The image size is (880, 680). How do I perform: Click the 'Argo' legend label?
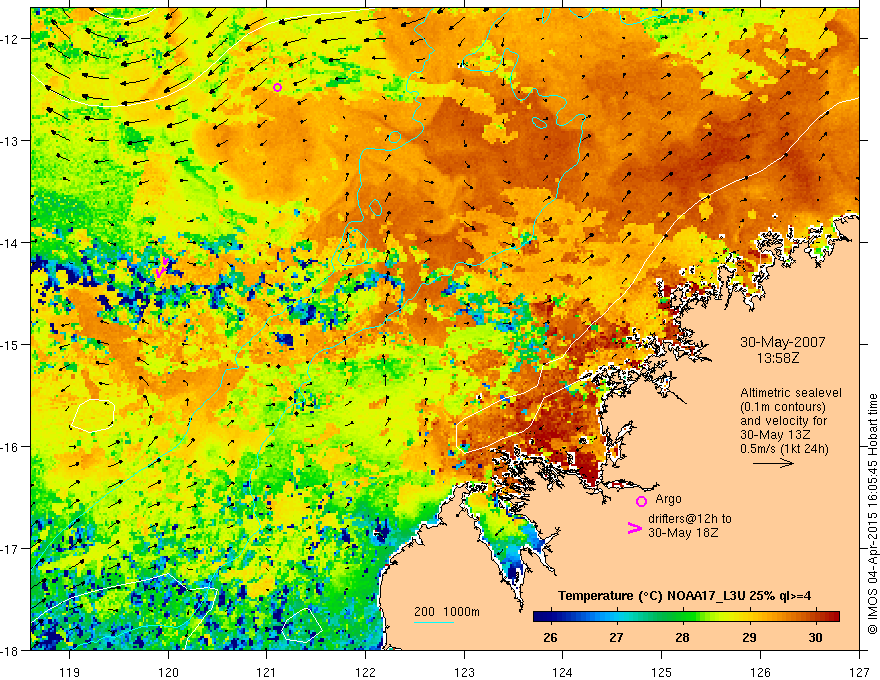668,499
